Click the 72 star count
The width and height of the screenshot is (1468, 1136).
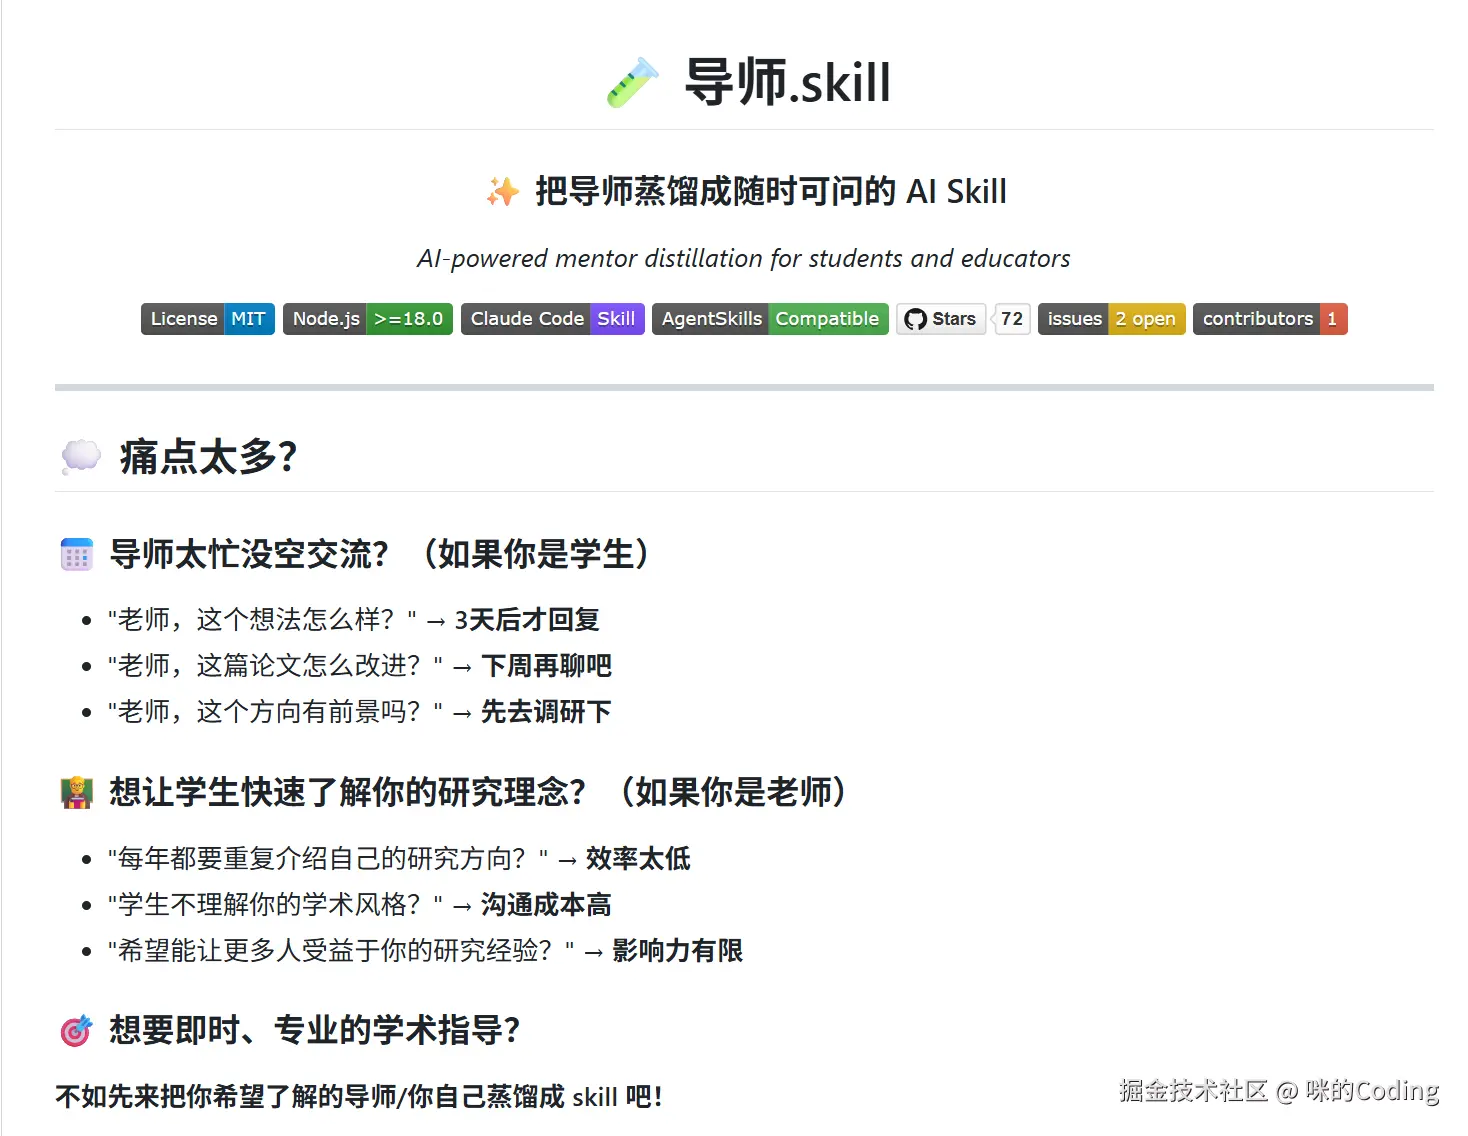click(x=1012, y=319)
